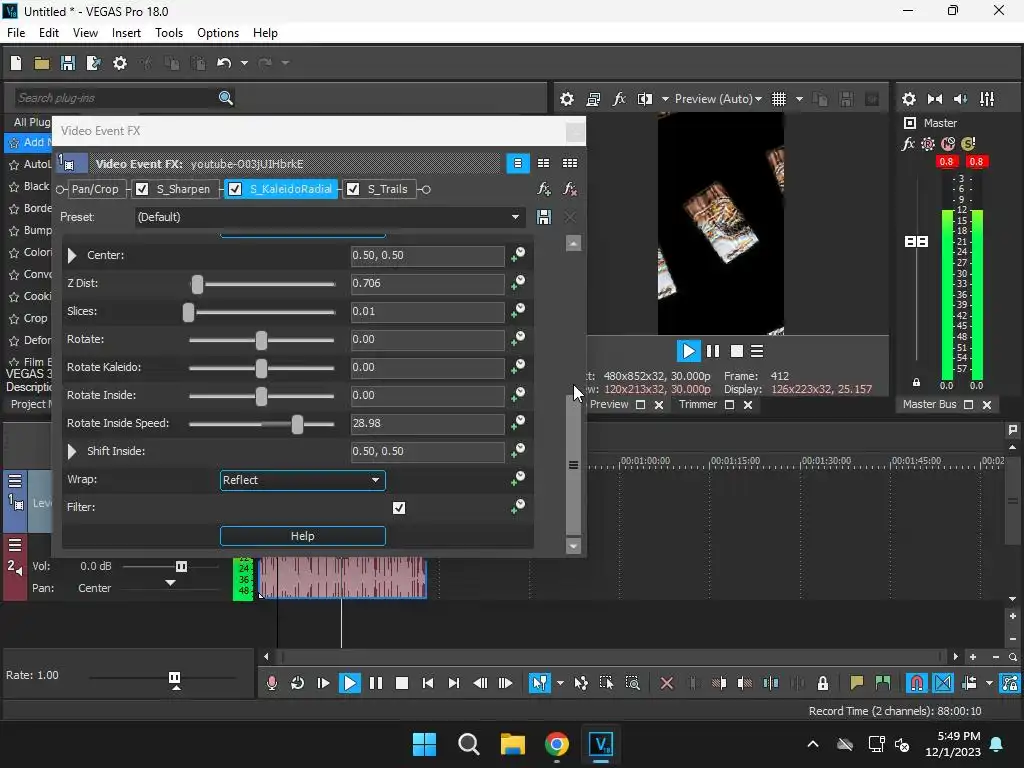Toggle Enable Snapping magnet icon
This screenshot has width=1024, height=768.
[917, 683]
